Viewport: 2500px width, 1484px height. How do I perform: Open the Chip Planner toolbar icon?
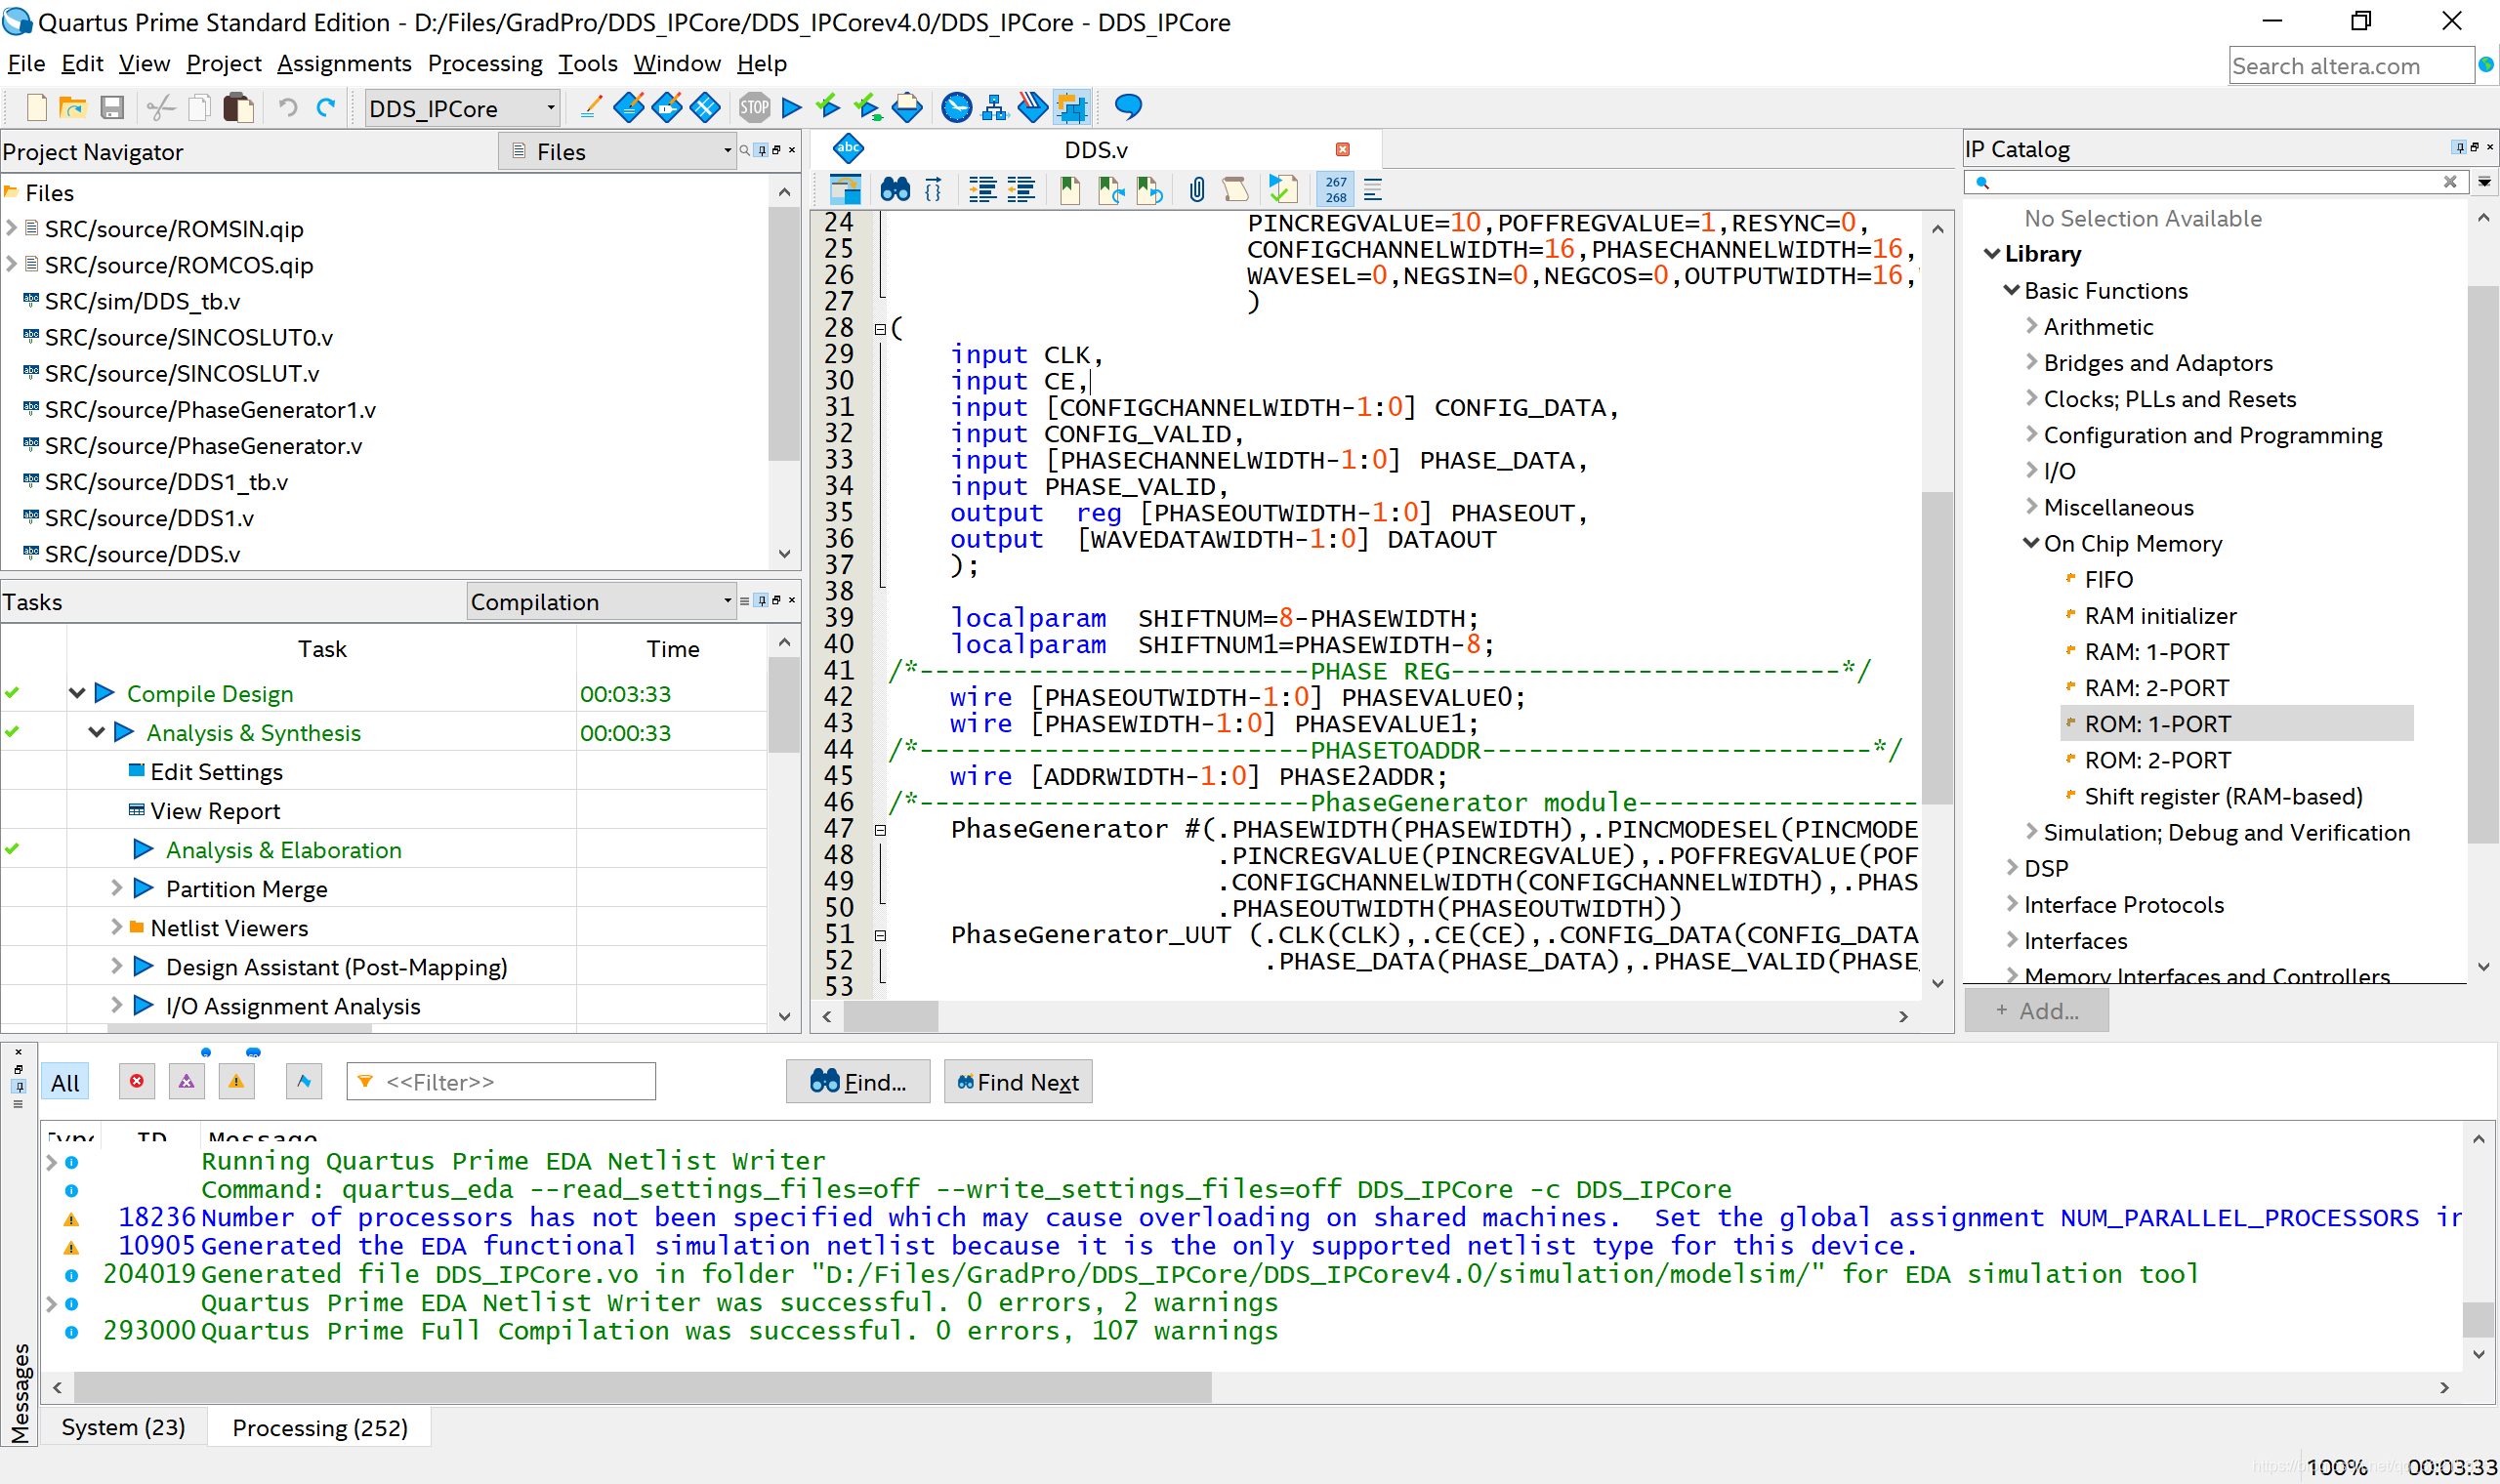(1071, 107)
